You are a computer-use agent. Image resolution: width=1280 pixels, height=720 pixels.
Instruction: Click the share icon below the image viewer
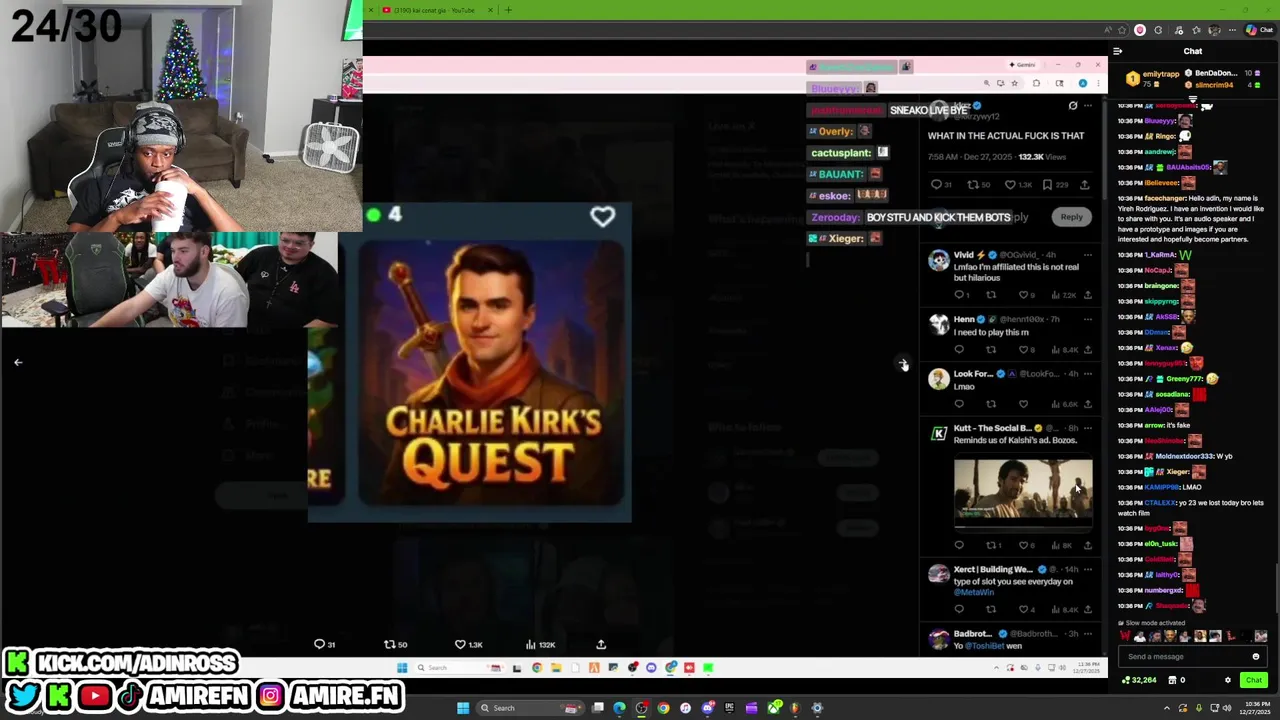pyautogui.click(x=601, y=644)
